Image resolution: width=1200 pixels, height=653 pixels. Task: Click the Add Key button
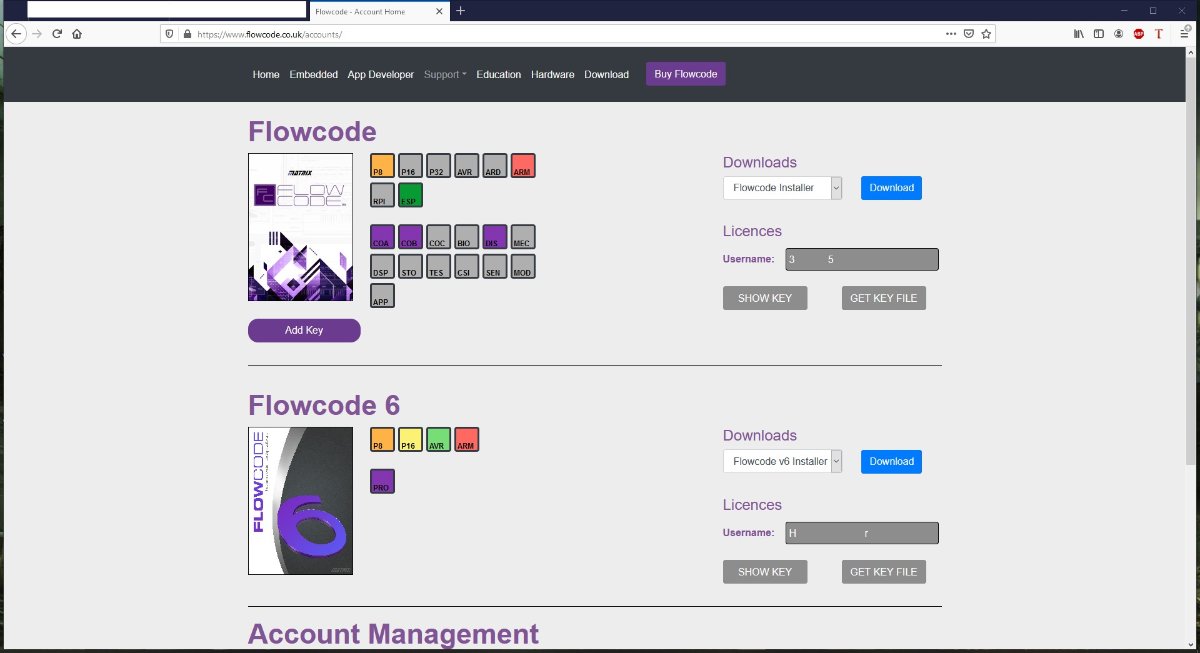pyautogui.click(x=304, y=330)
